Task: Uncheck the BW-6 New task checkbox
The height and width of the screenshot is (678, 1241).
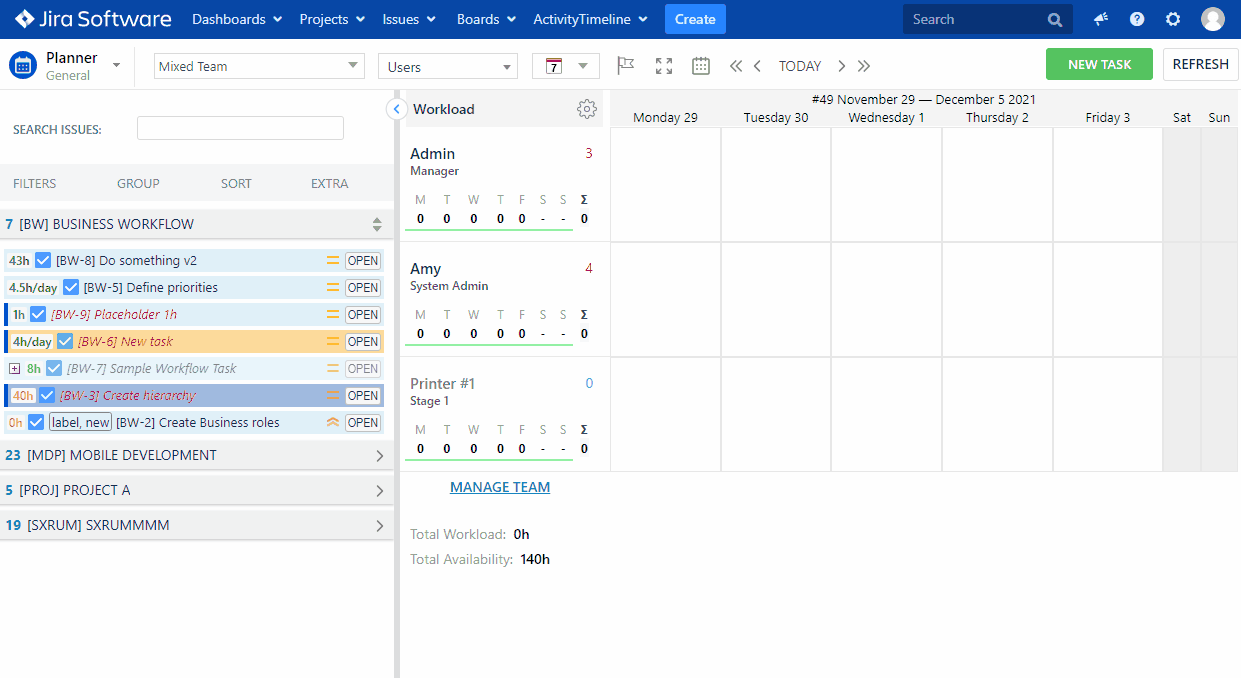Action: [x=65, y=341]
